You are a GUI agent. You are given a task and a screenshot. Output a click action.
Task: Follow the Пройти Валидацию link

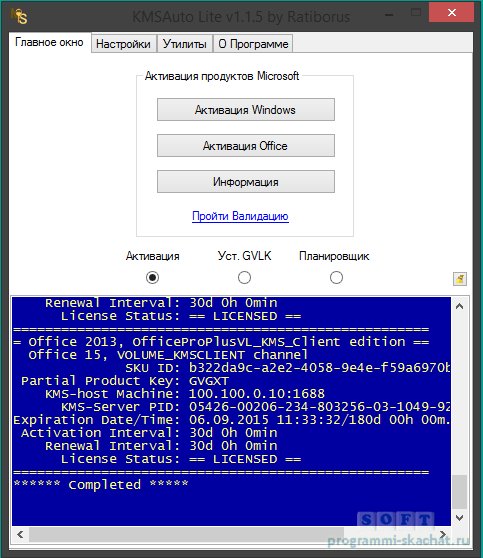click(x=240, y=216)
